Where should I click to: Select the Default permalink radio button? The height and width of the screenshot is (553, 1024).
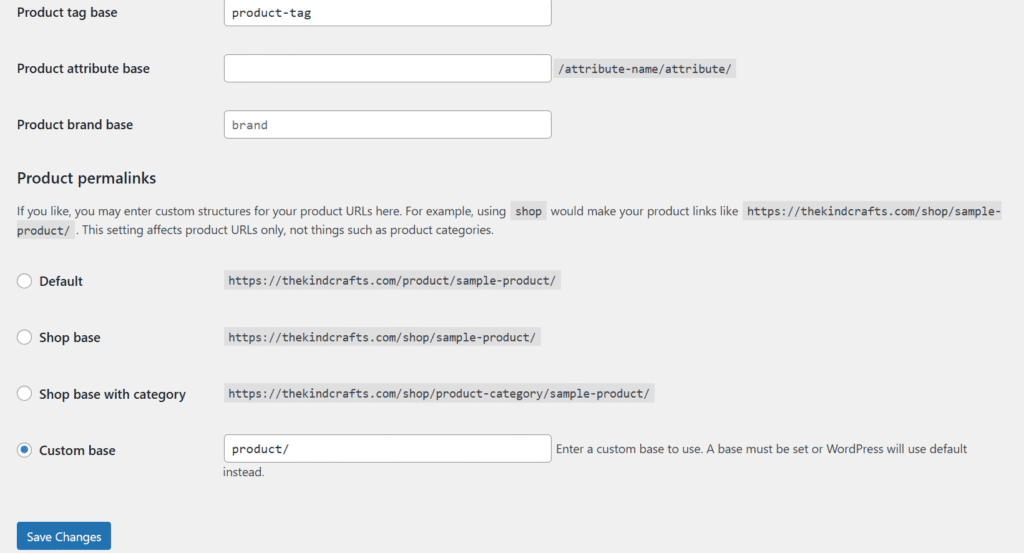pyautogui.click(x=25, y=281)
